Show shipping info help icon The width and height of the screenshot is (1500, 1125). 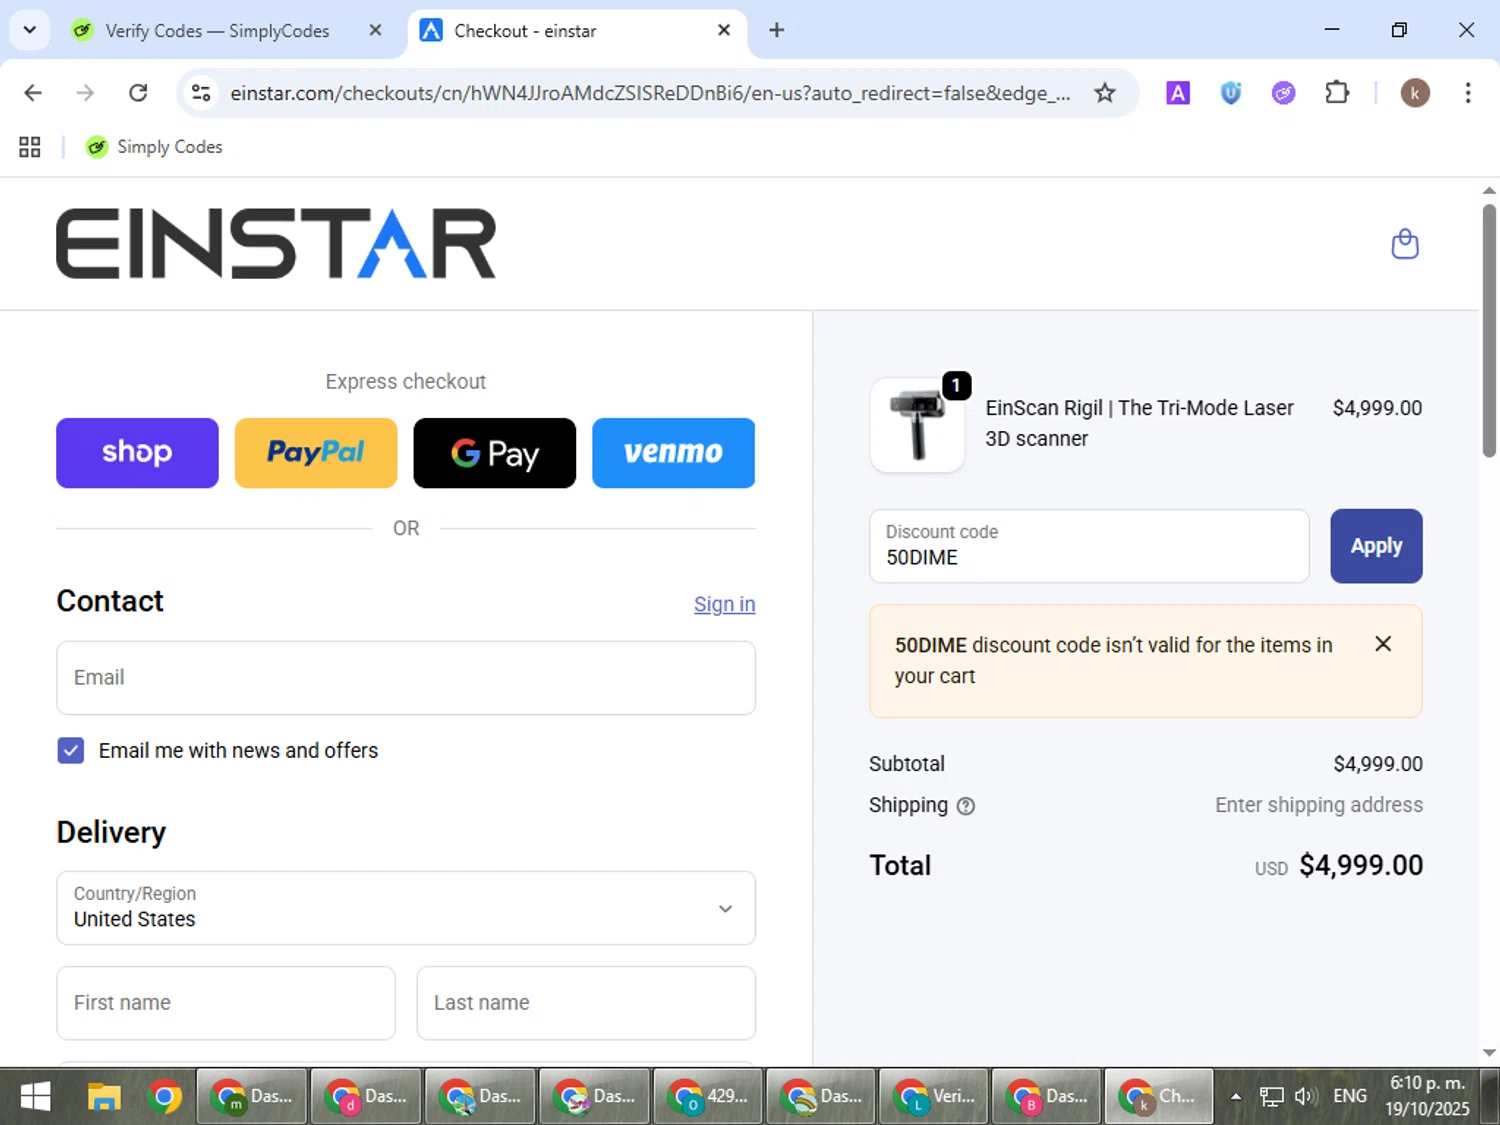965,806
